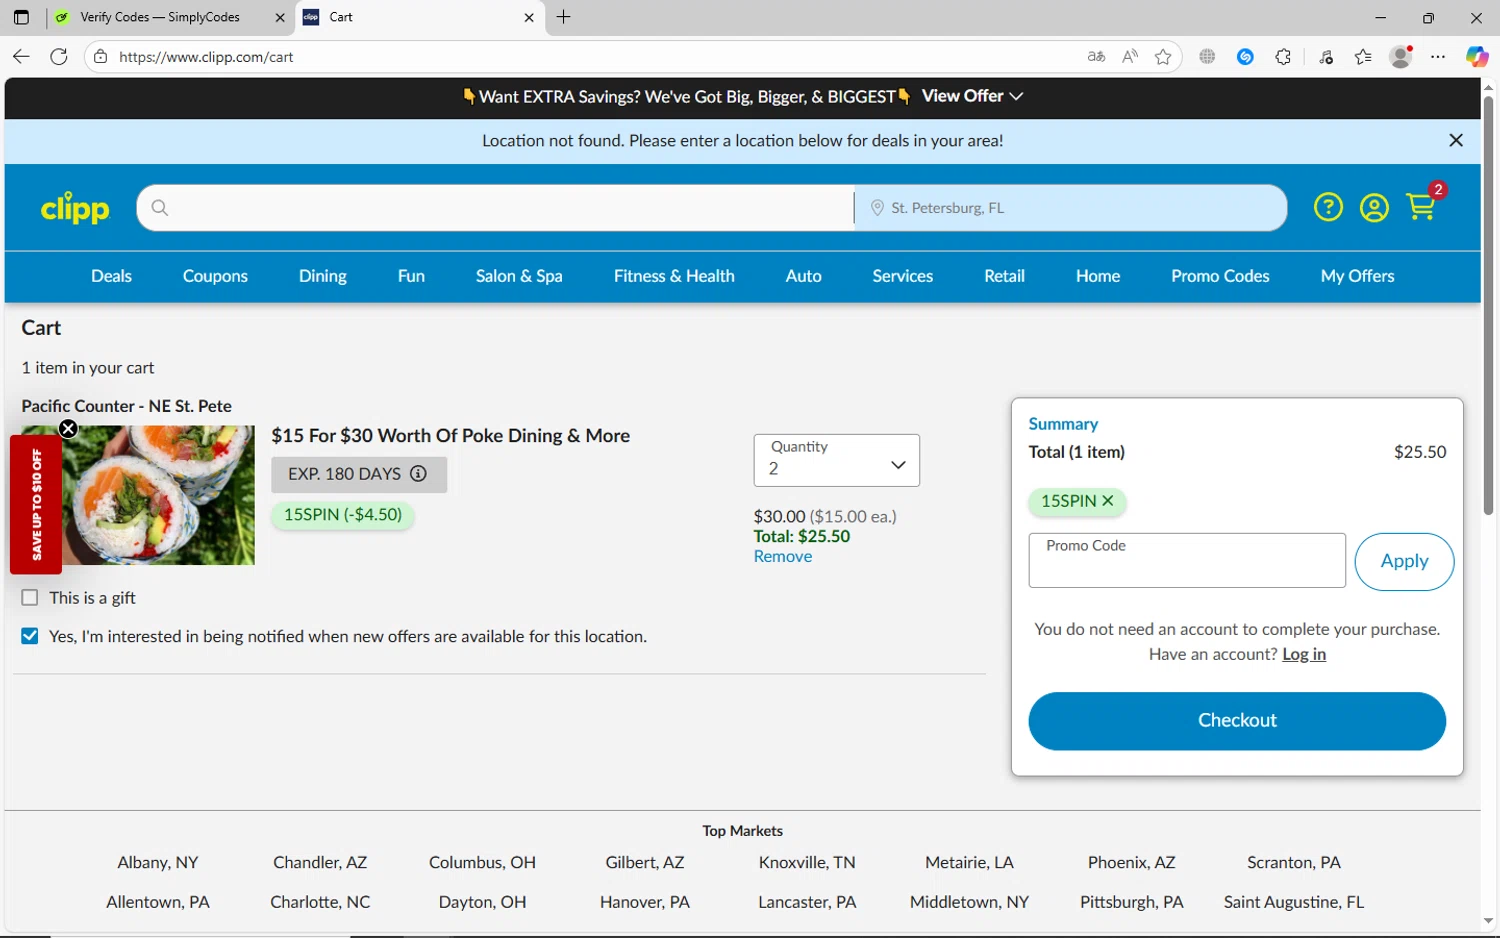This screenshot has height=938, width=1500.
Task: Open browser settings and more menu
Action: (x=1438, y=57)
